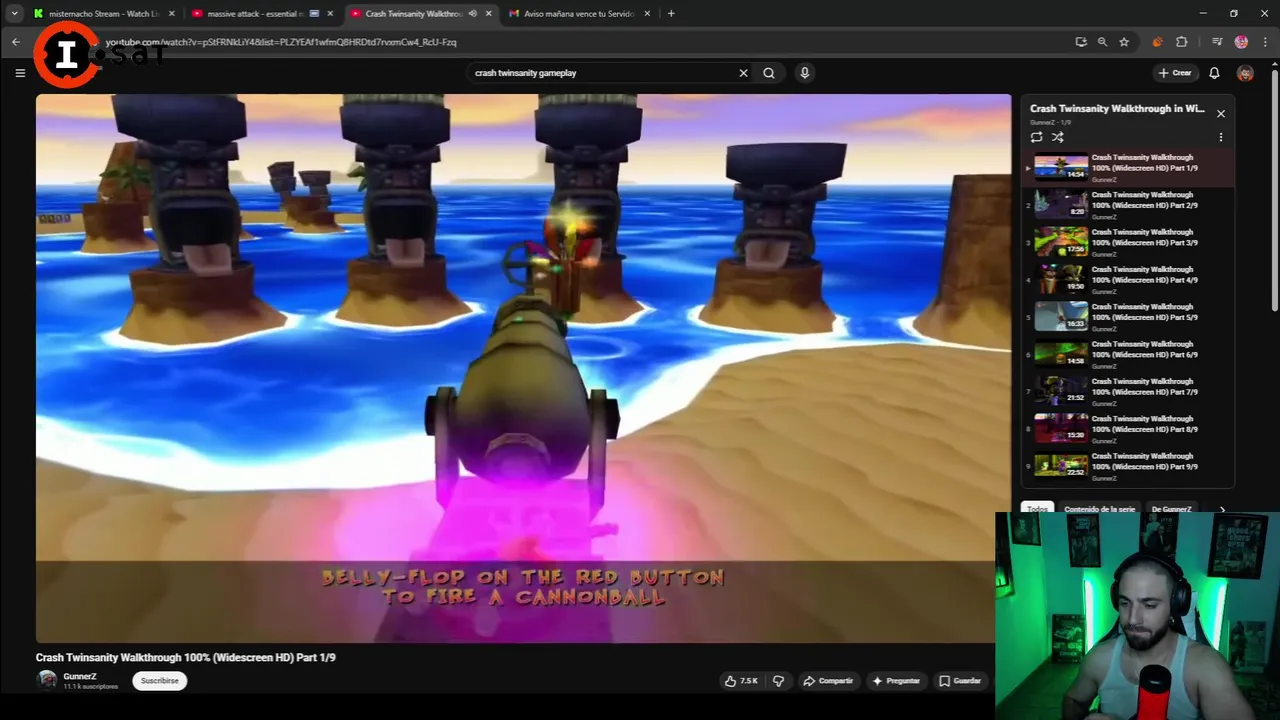Image resolution: width=1280 pixels, height=720 pixels.
Task: Play Part 8/9 from the playlist
Action: 1128,429
